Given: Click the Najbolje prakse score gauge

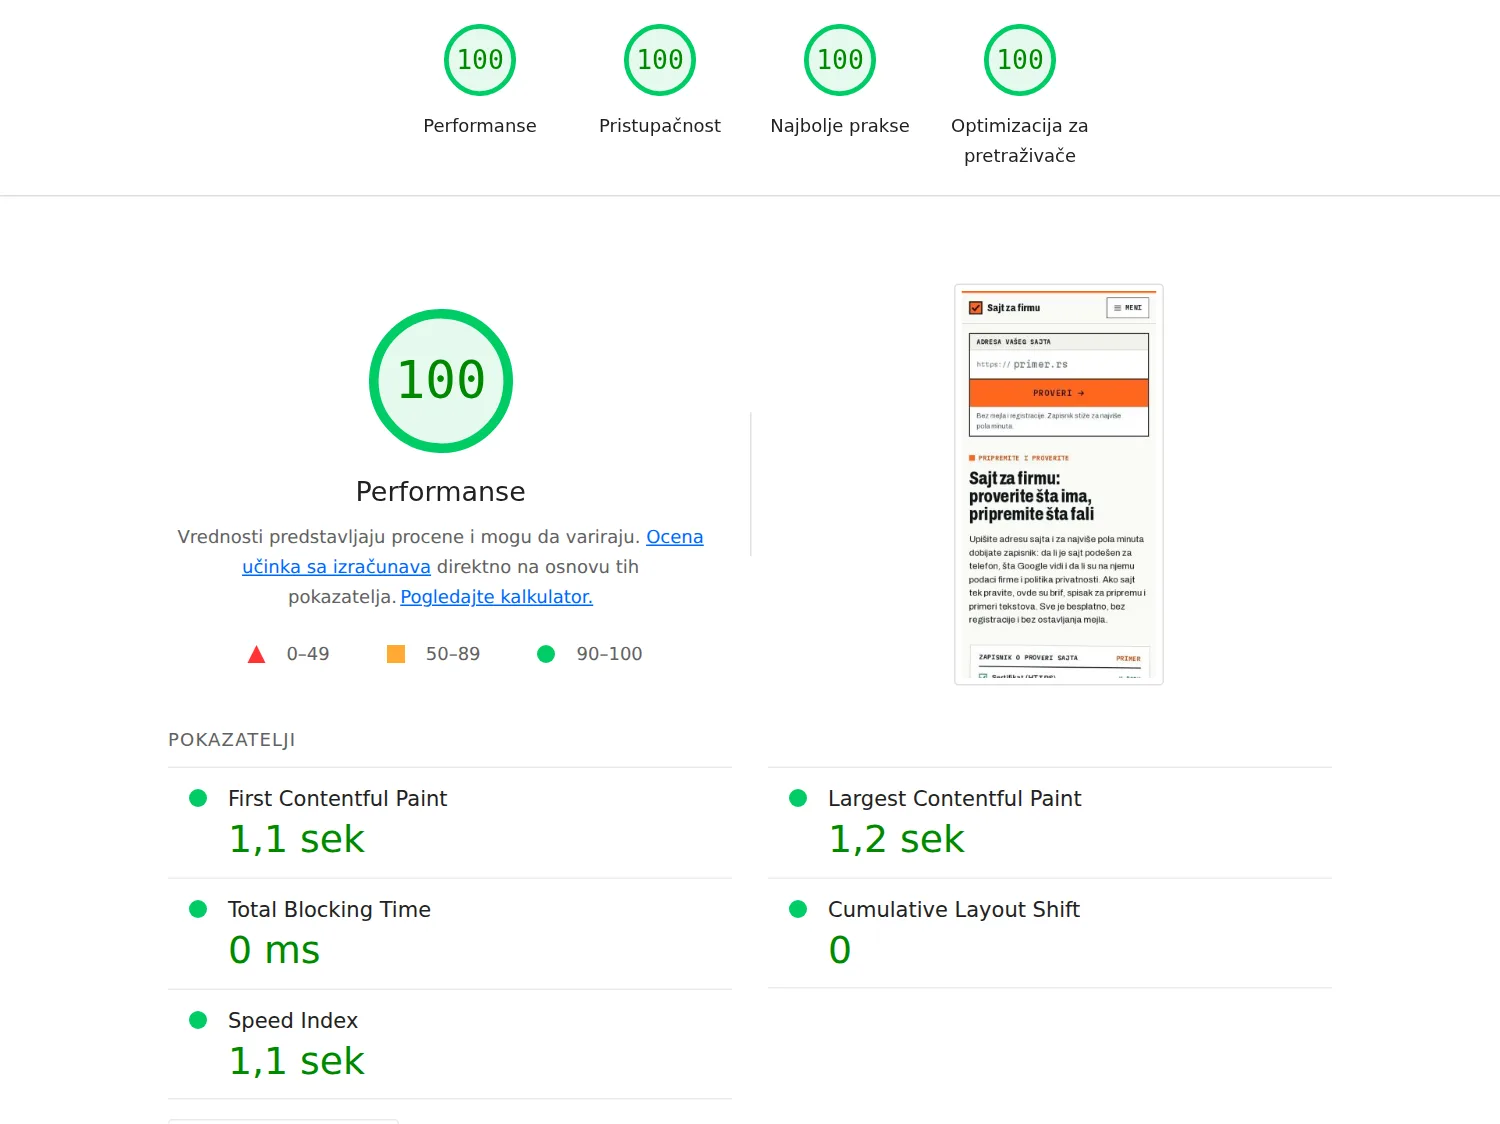Looking at the screenshot, I should click(840, 60).
